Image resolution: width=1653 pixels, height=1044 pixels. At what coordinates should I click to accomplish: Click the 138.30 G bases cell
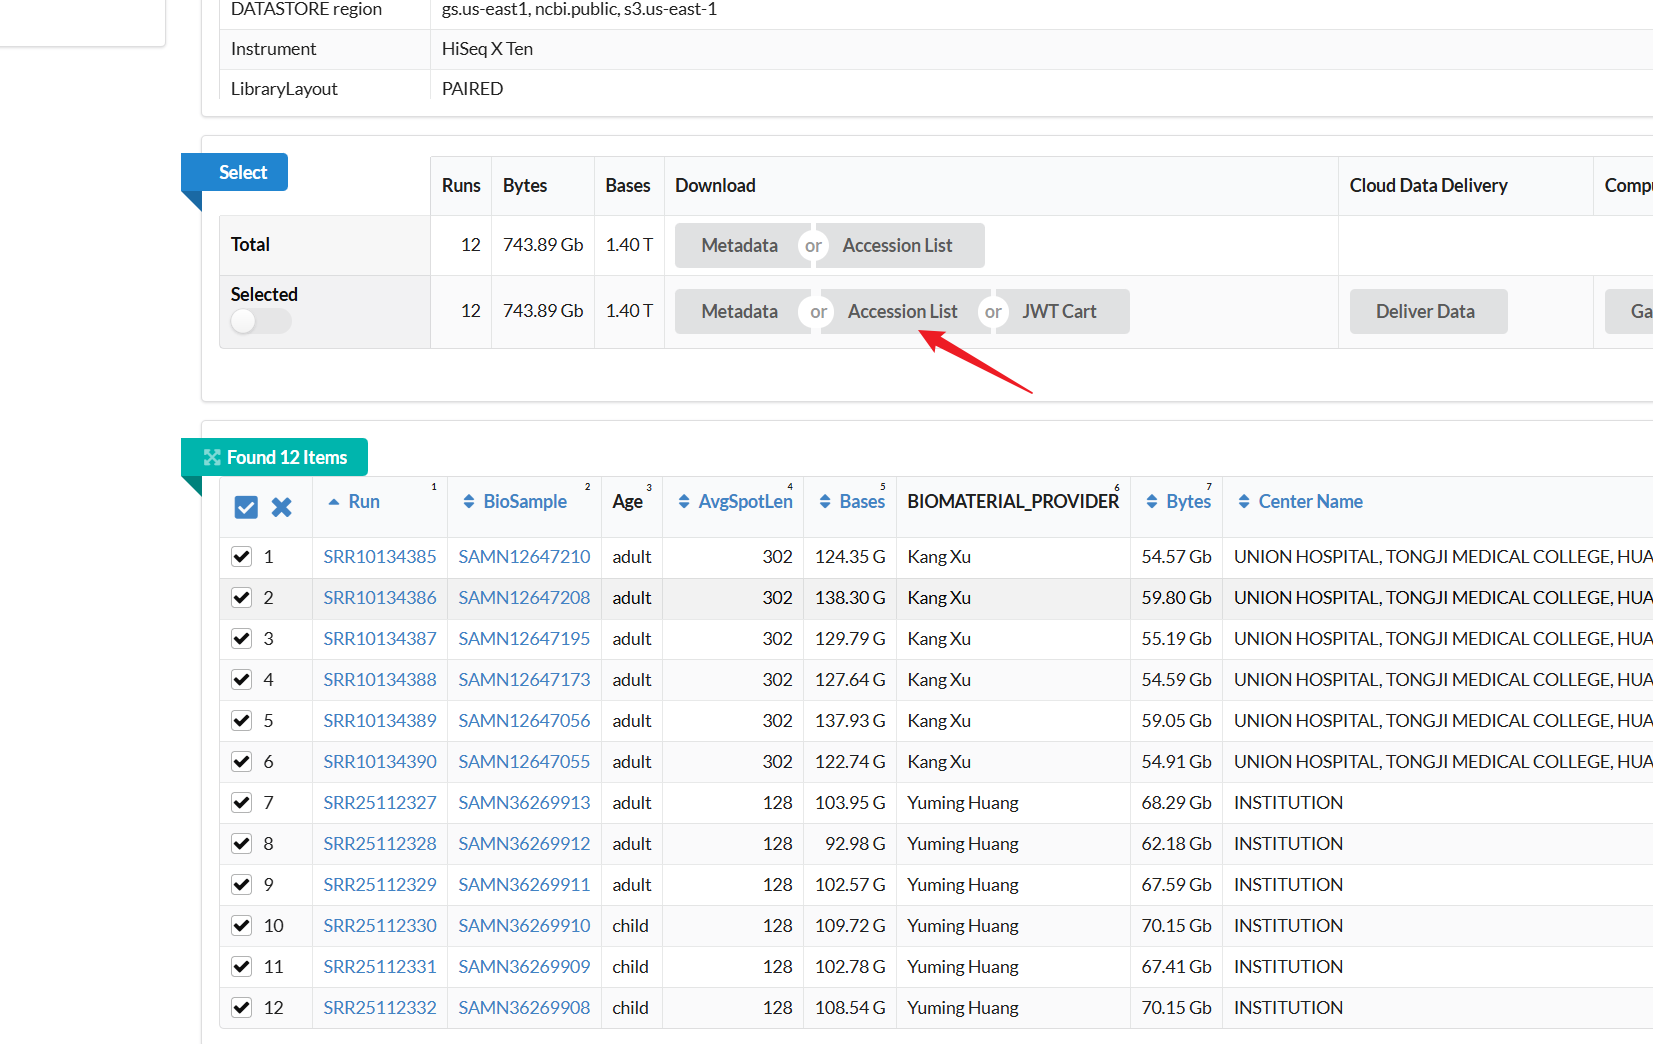(x=850, y=598)
